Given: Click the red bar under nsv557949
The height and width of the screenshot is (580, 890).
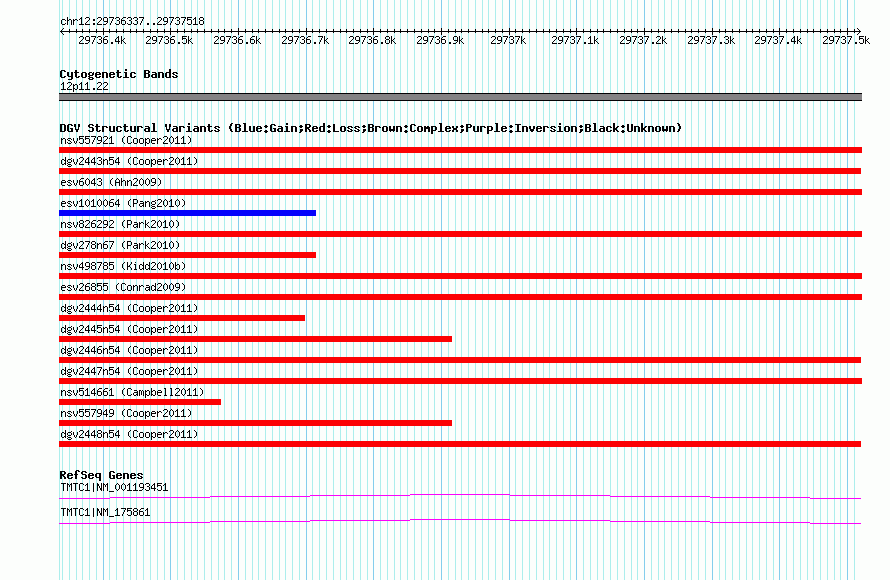Looking at the screenshot, I should pos(255,423).
